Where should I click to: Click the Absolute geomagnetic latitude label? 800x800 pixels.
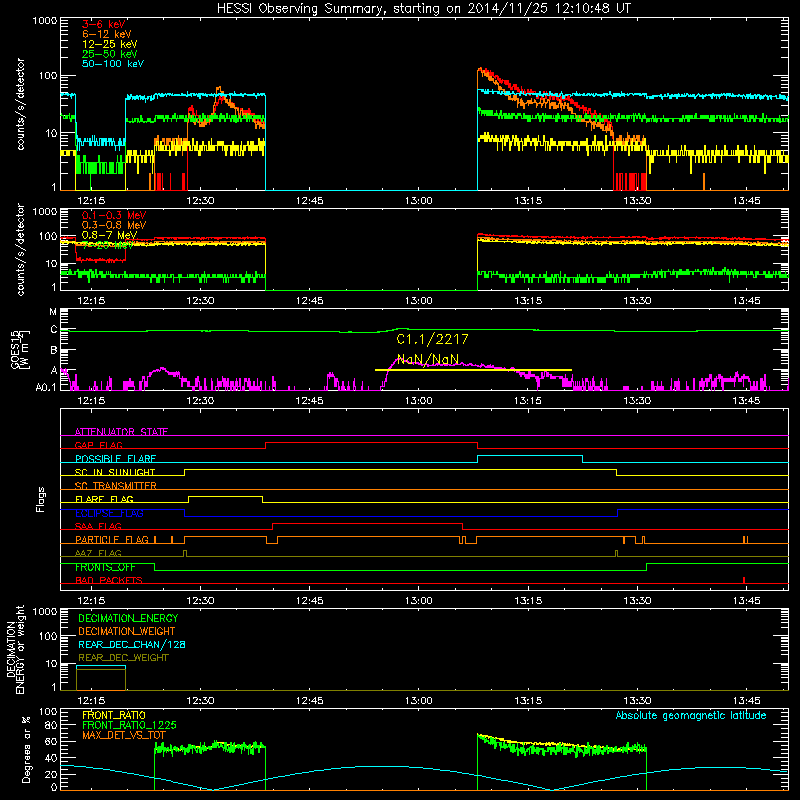691,716
